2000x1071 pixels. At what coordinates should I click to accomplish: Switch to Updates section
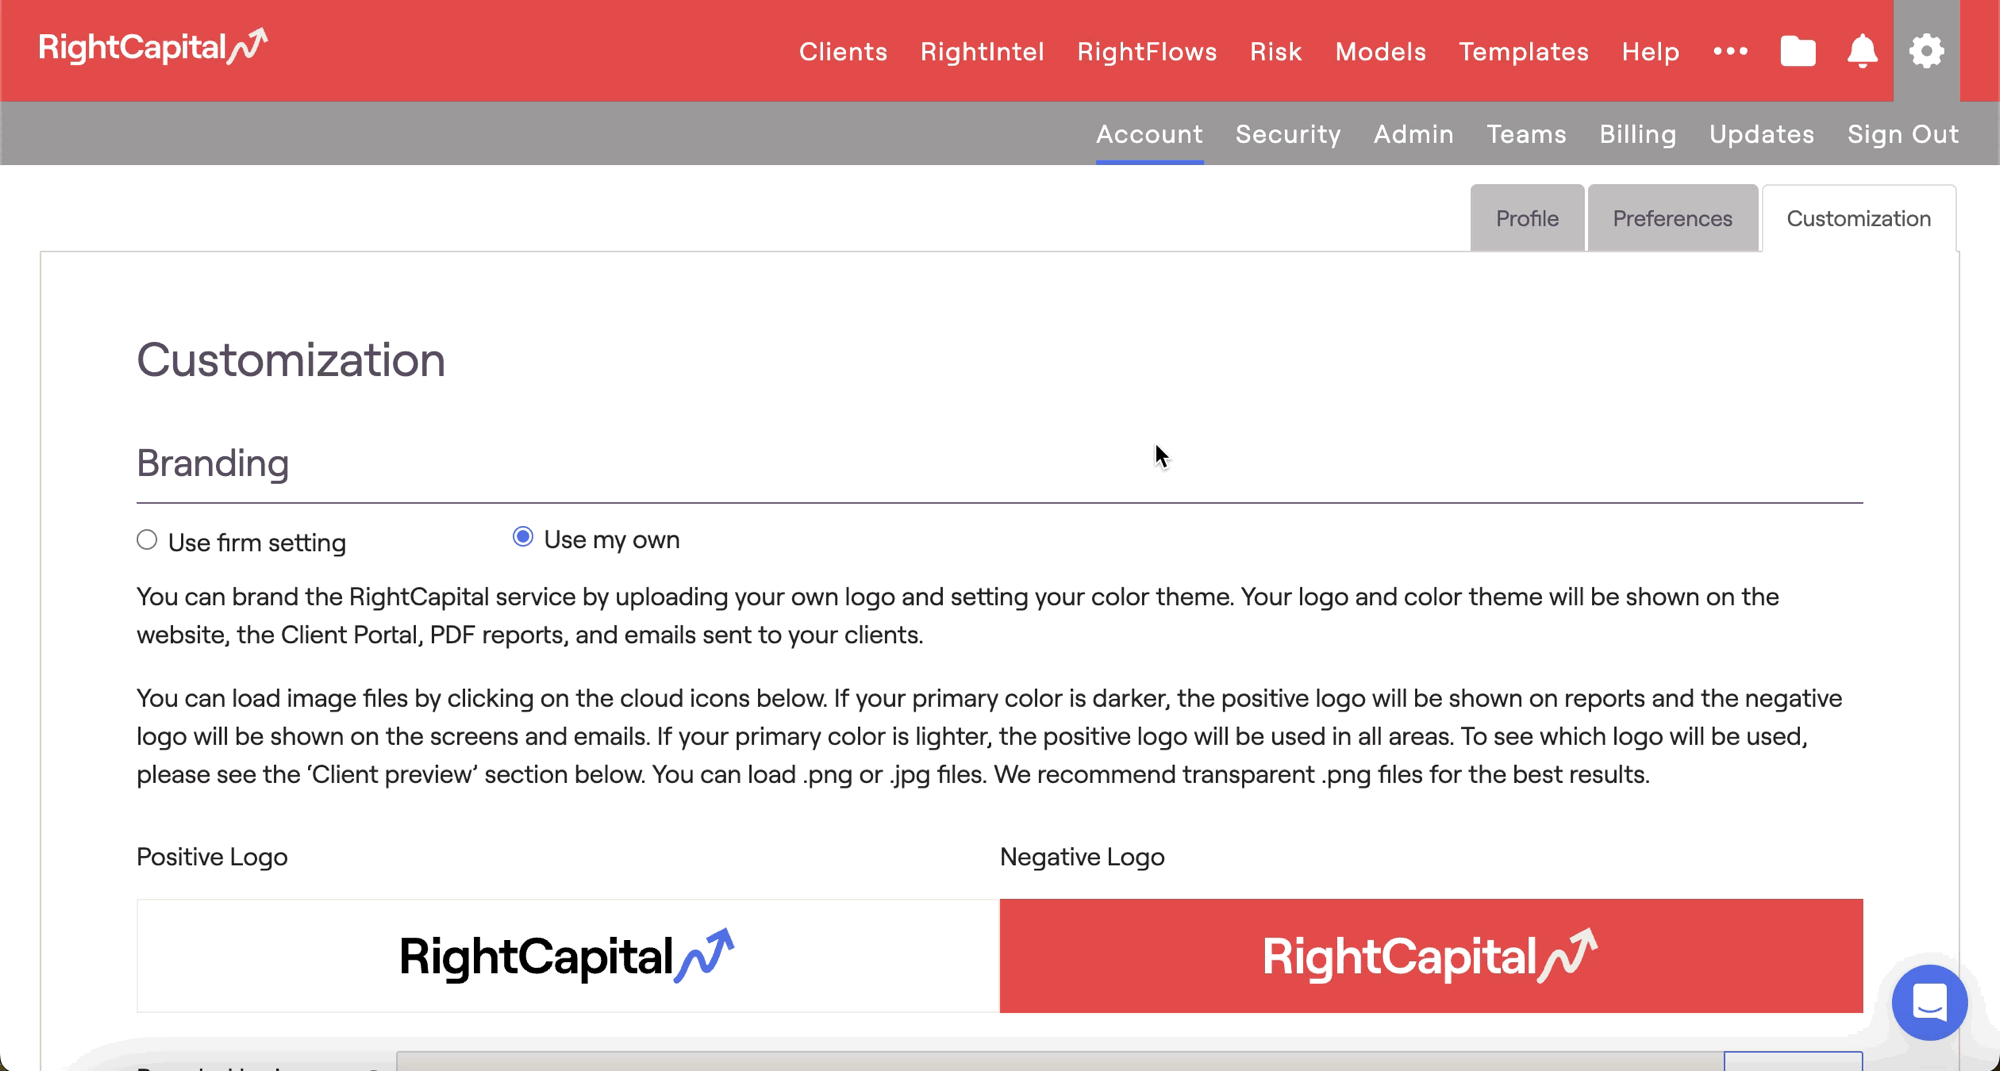click(1762, 134)
